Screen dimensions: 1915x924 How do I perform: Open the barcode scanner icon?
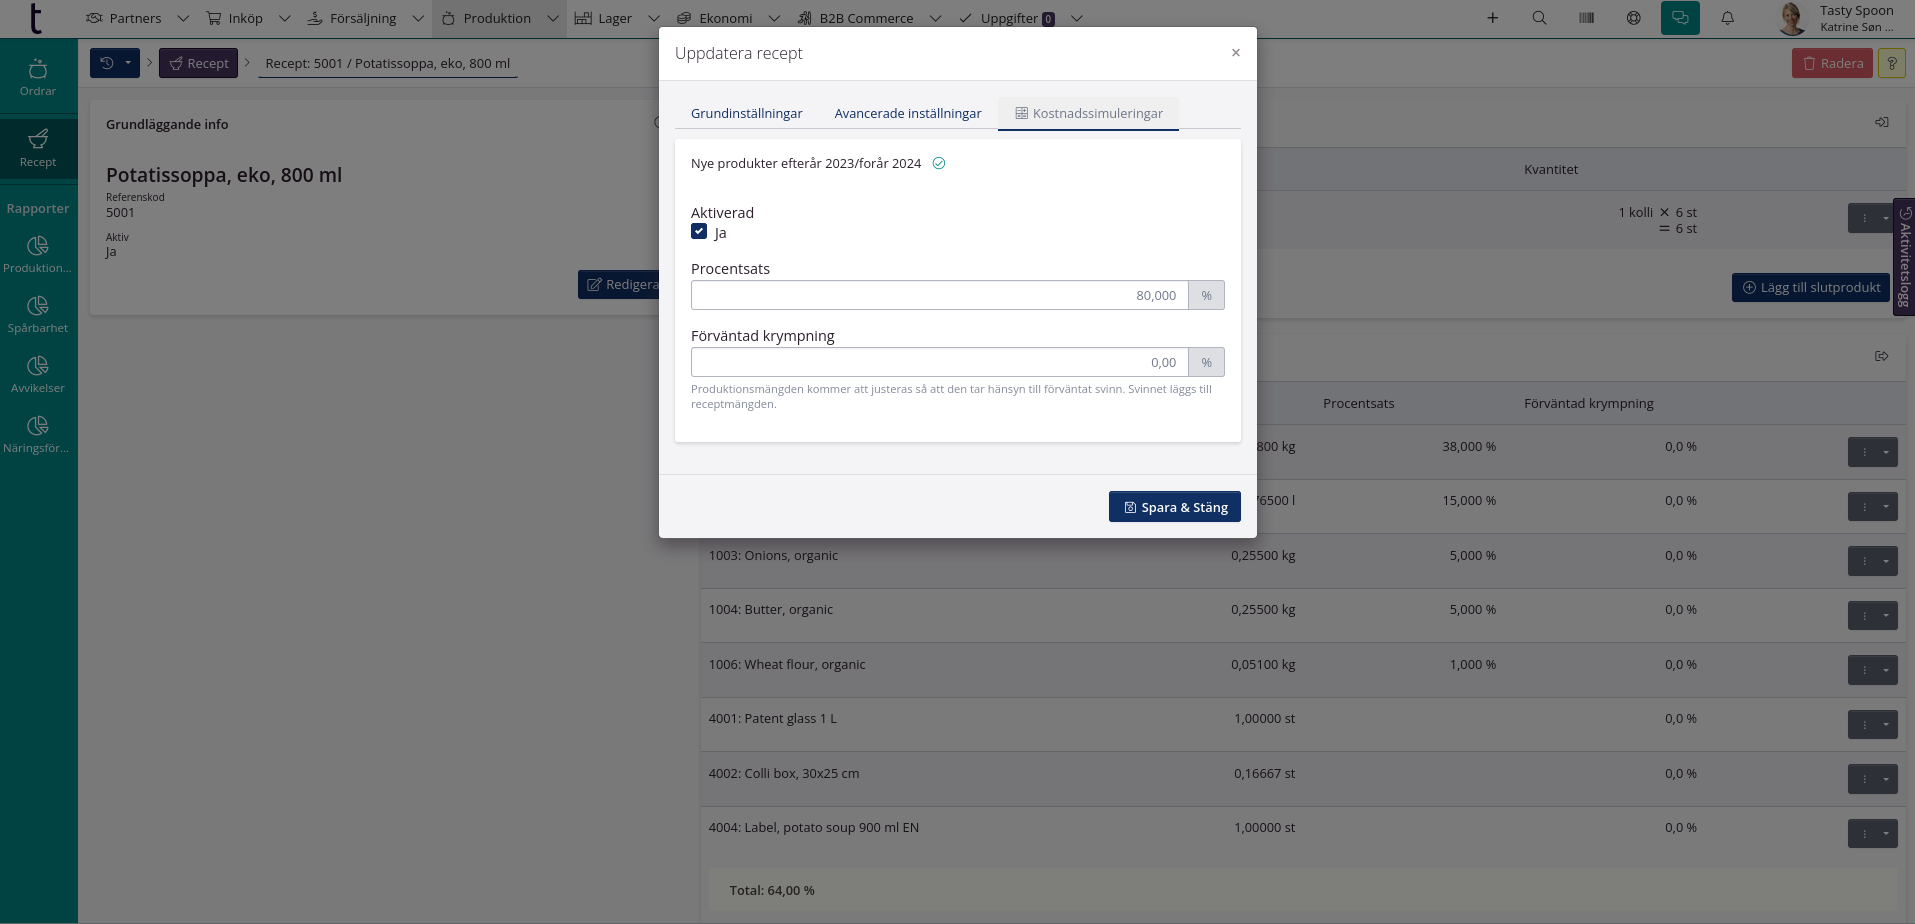(1586, 18)
